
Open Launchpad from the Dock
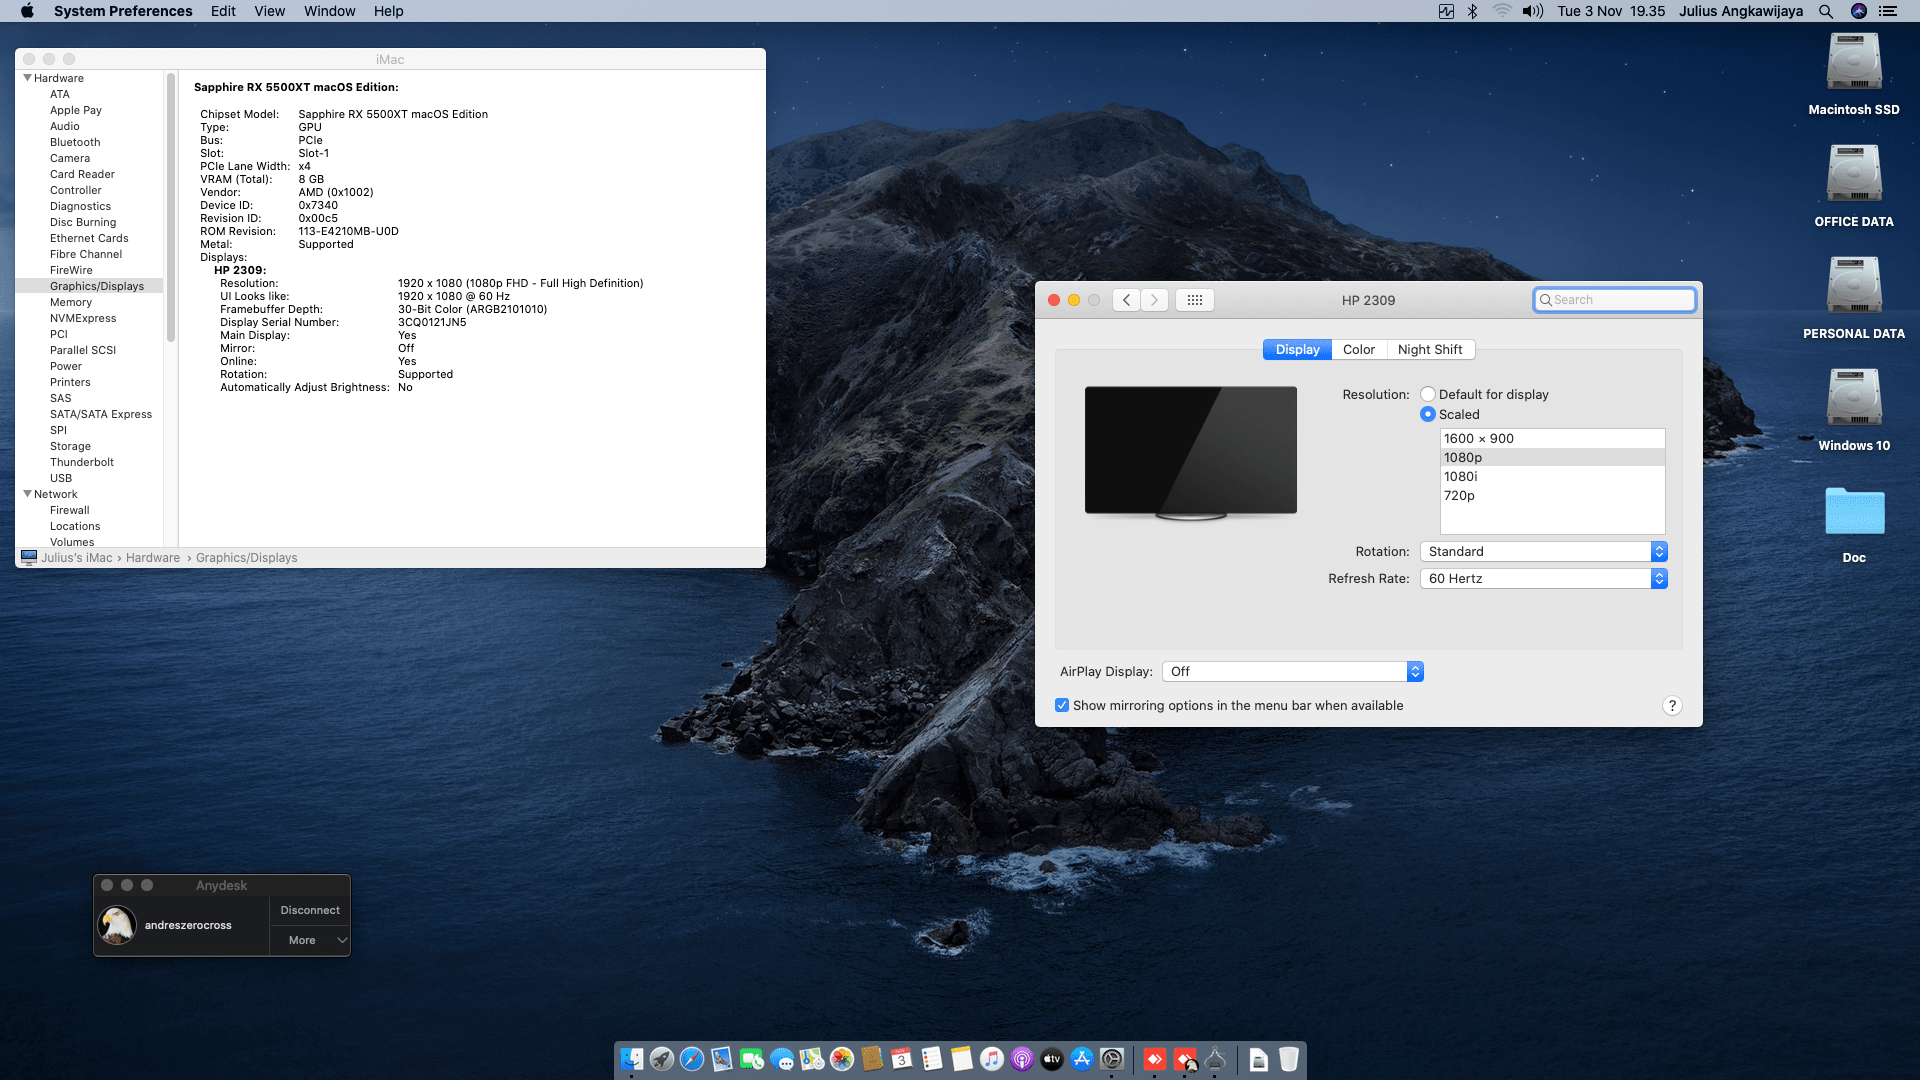click(x=662, y=1059)
